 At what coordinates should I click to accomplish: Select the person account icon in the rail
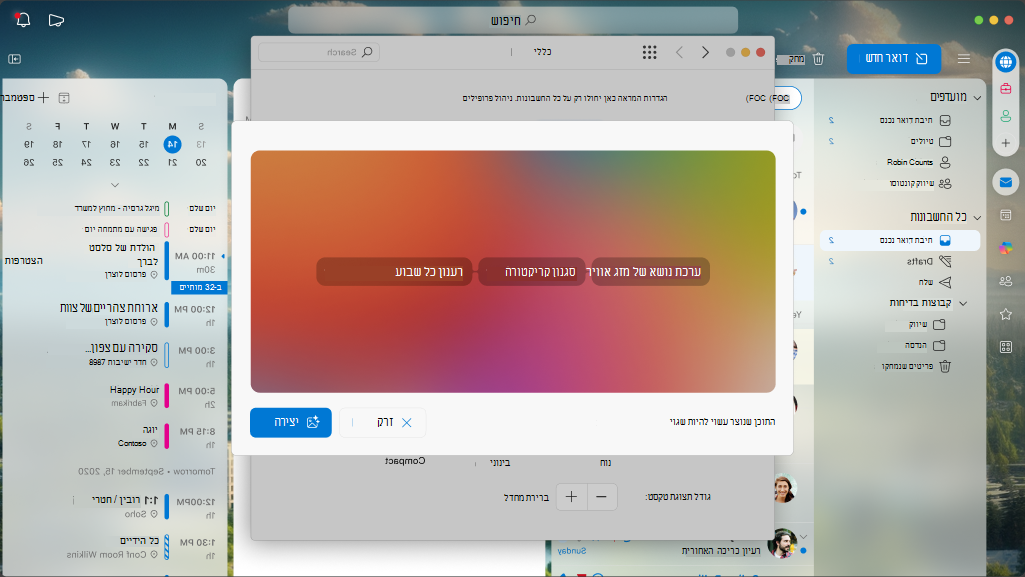click(1005, 116)
